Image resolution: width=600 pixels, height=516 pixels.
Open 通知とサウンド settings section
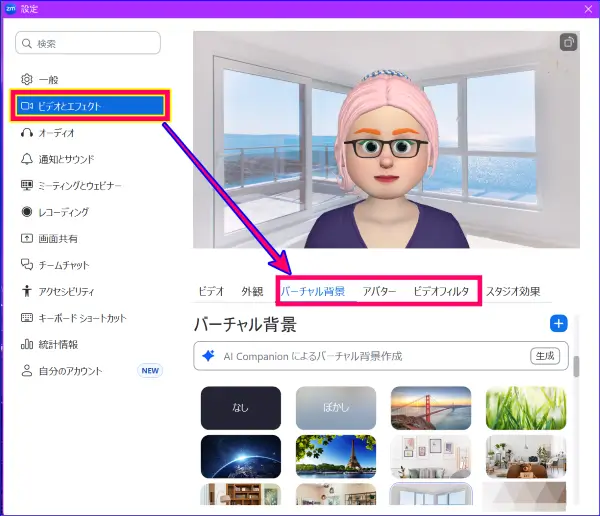click(66, 159)
